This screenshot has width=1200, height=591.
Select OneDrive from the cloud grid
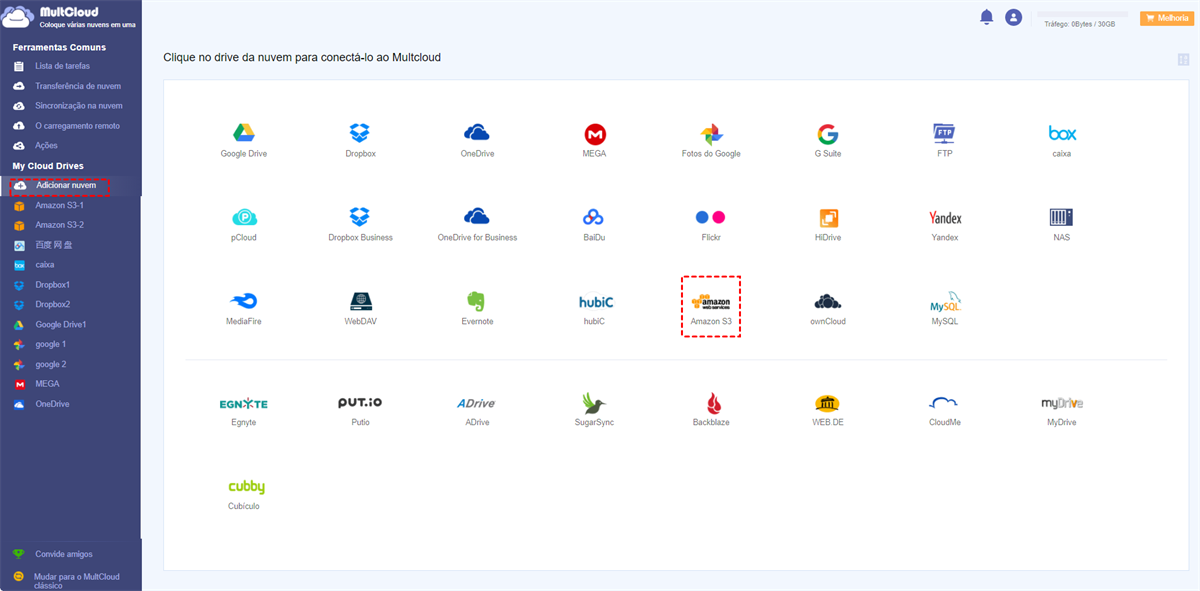pyautogui.click(x=477, y=141)
